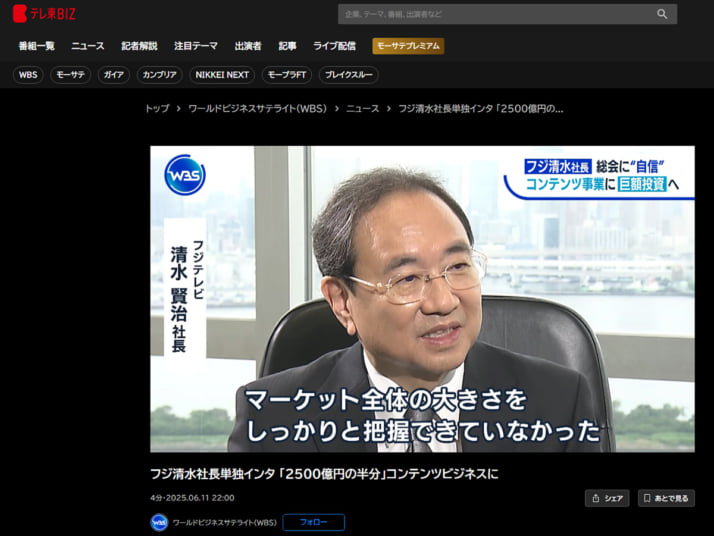
Task: Open ワールドビジネスサテライト(WBS) channel name link
Action: click(224, 522)
